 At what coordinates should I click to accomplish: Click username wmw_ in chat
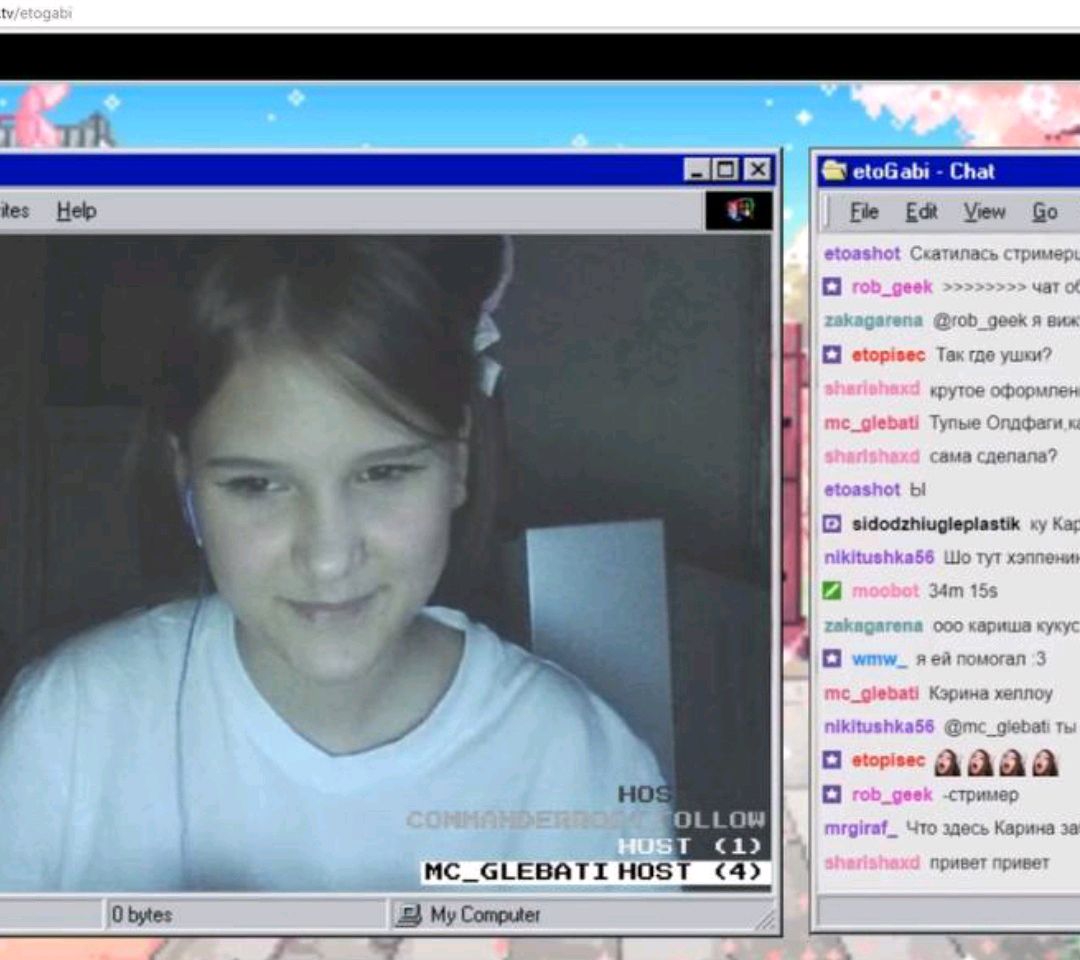(x=879, y=659)
